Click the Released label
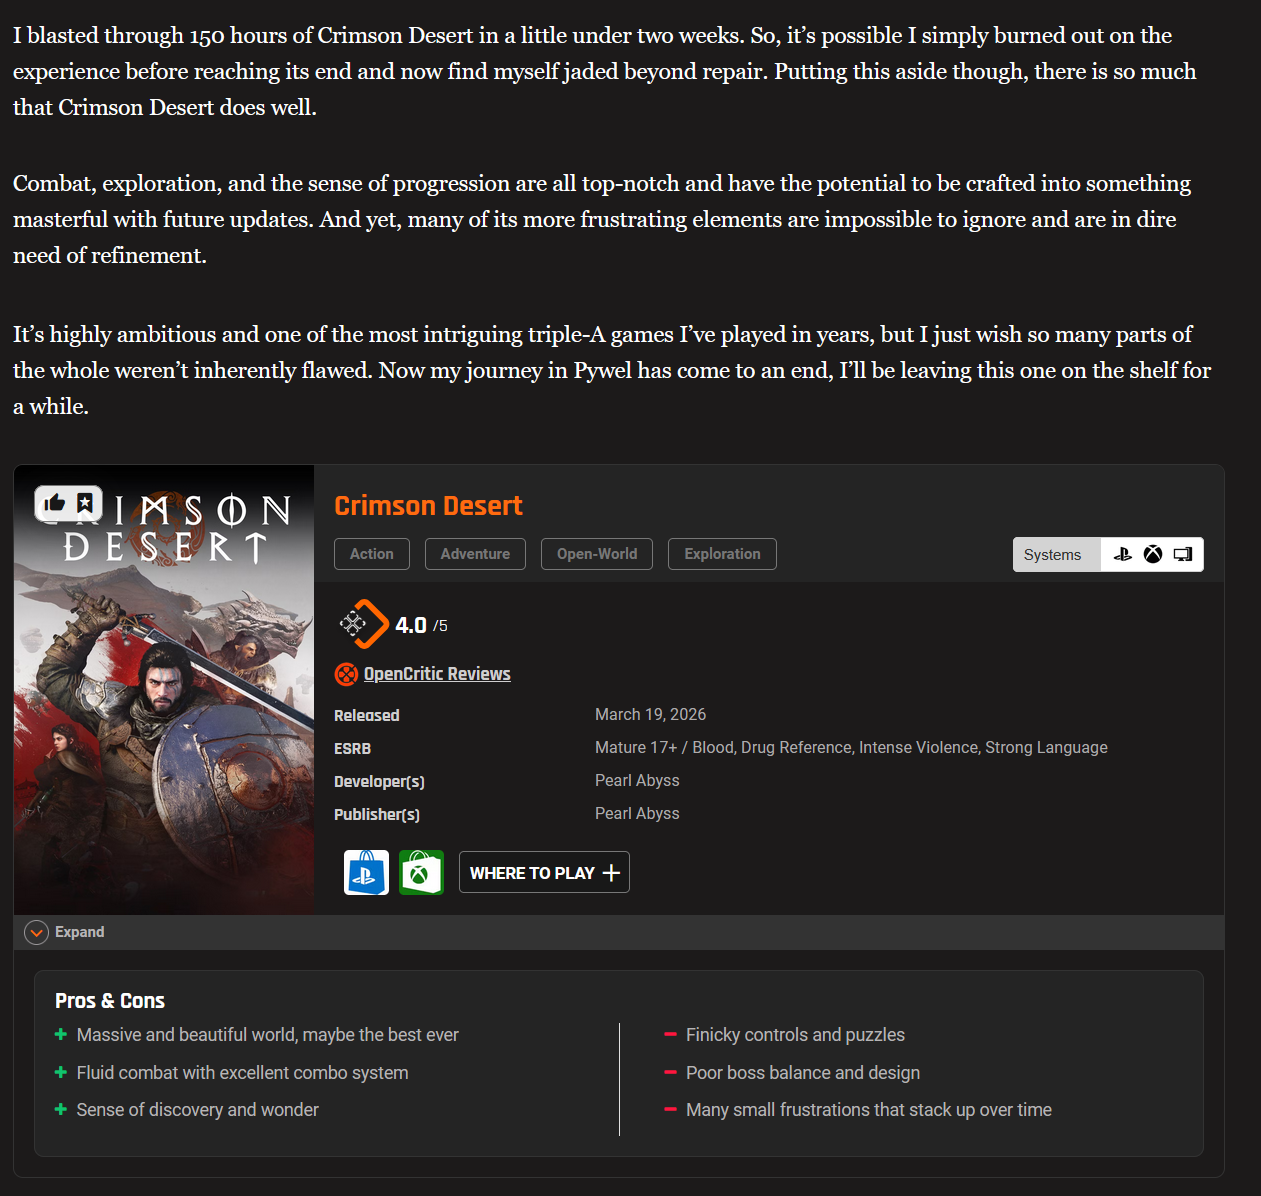 click(x=367, y=715)
